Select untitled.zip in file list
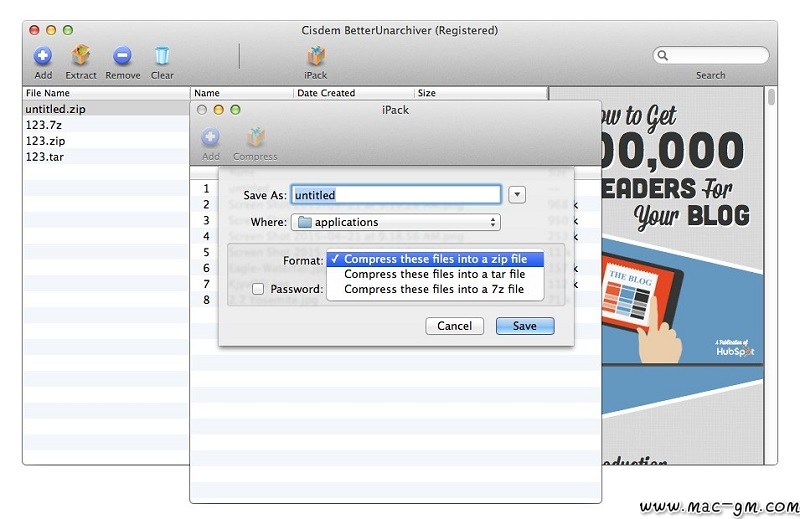 click(x=106, y=109)
